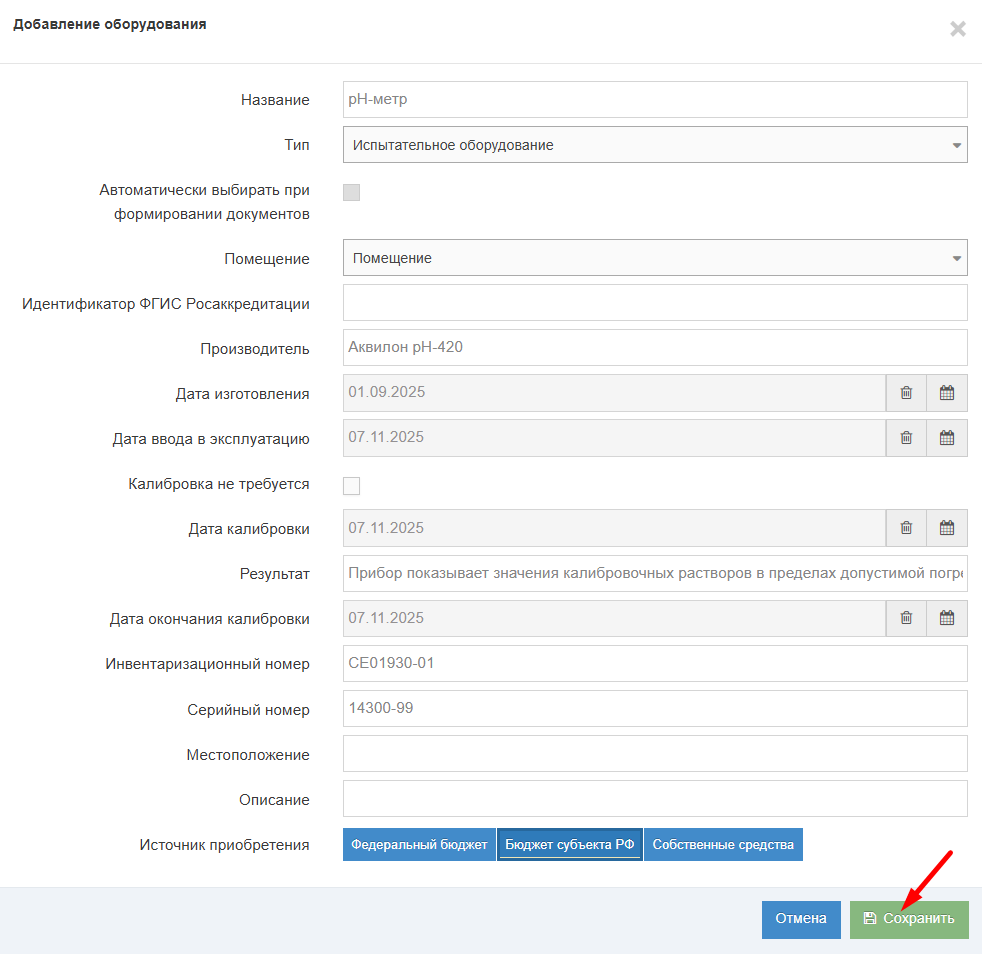This screenshot has width=982, height=954.
Task: Focus the Местоположение input field
Action: click(x=655, y=754)
